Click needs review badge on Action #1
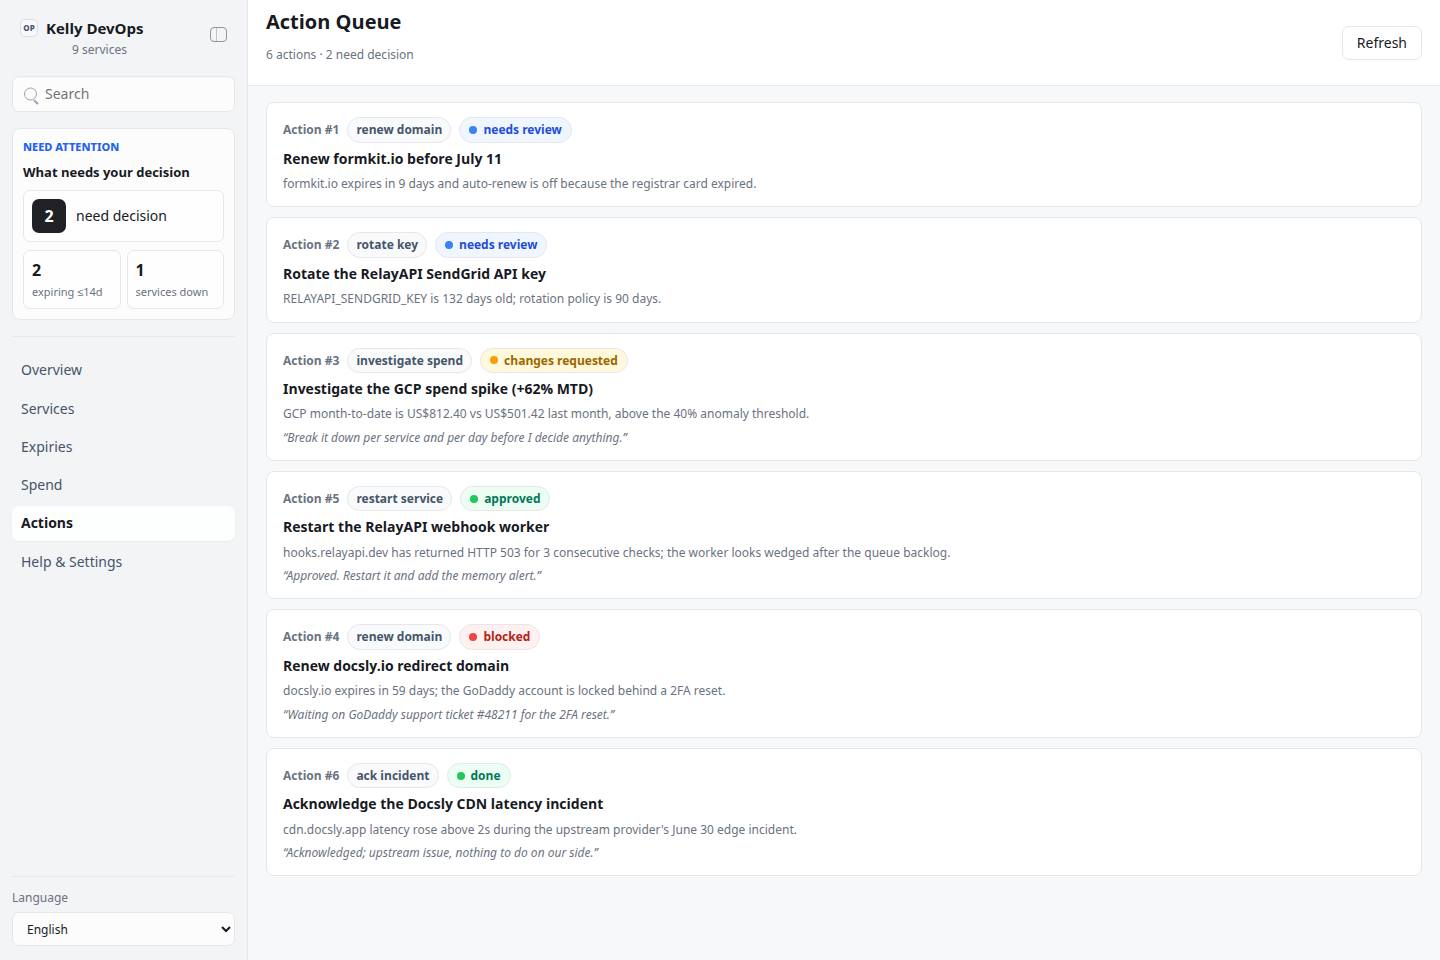 (515, 130)
